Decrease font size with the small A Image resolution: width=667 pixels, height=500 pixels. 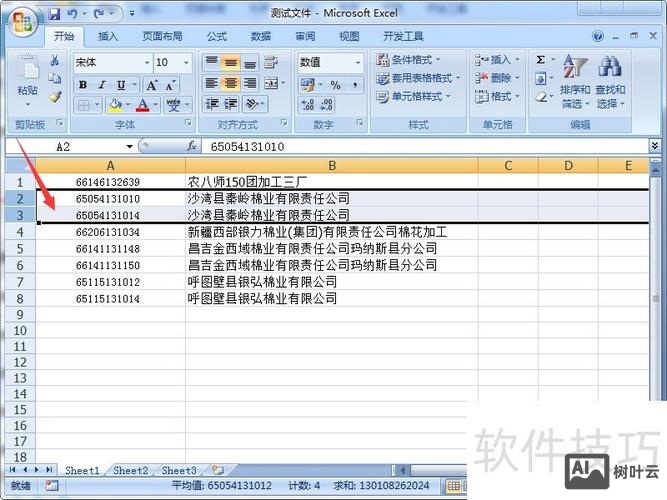[x=170, y=85]
